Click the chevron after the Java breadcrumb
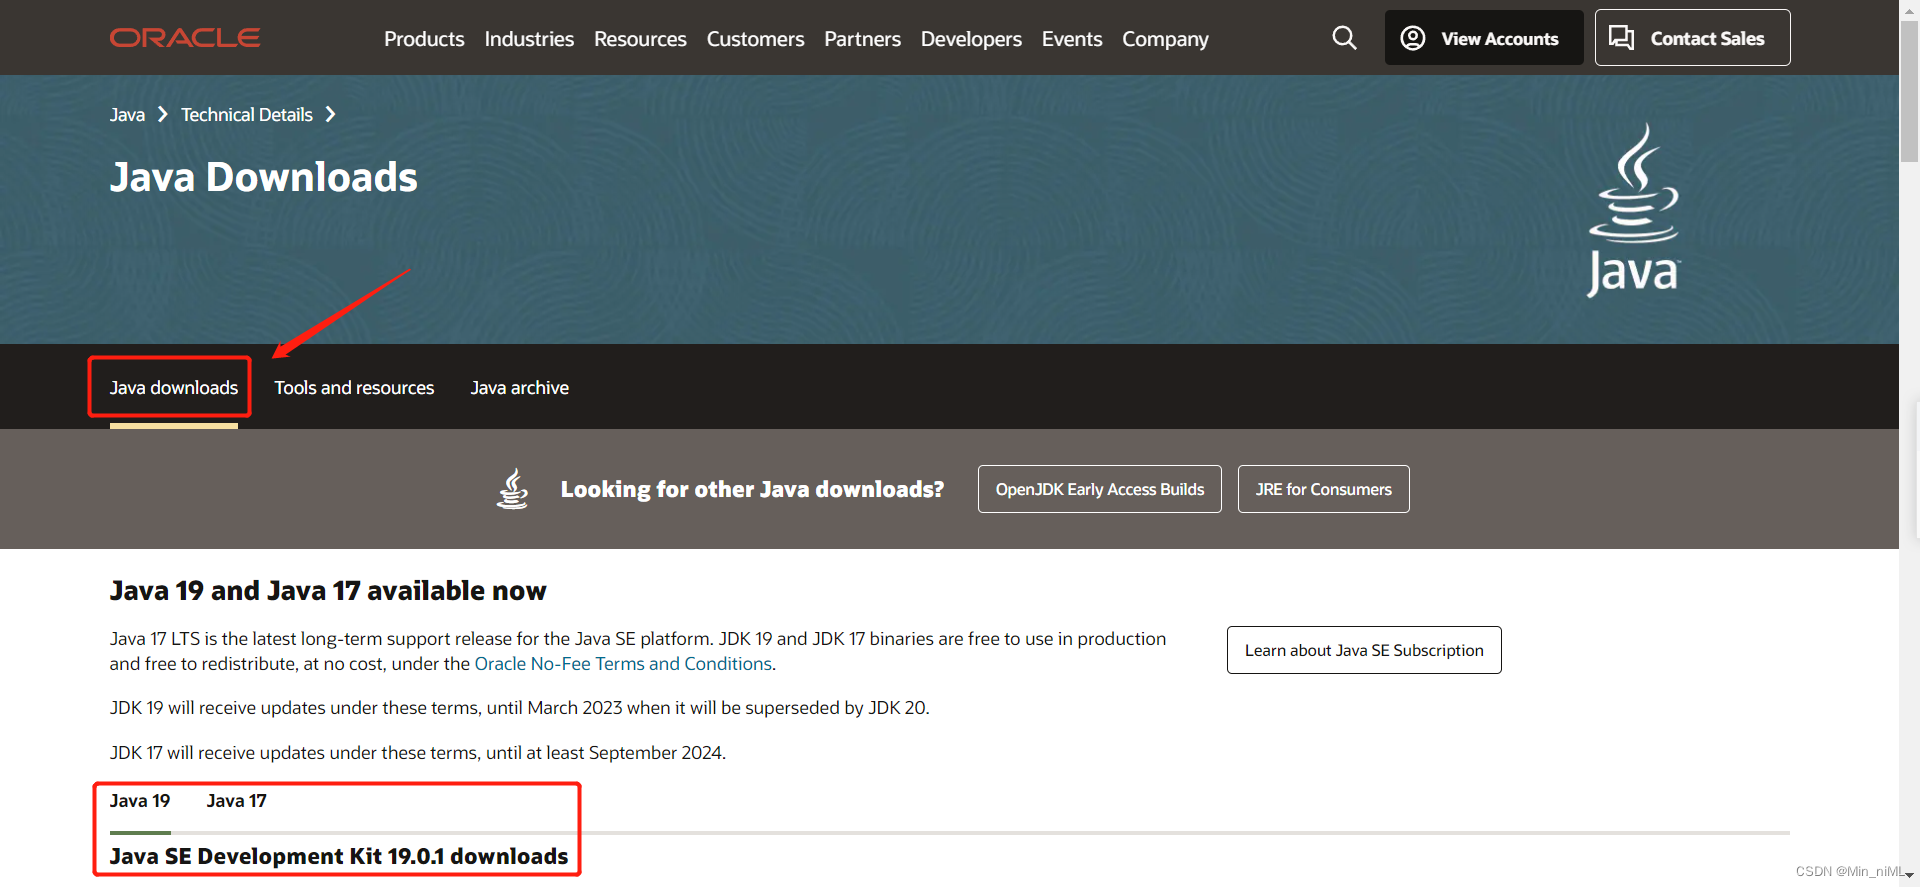 163,115
